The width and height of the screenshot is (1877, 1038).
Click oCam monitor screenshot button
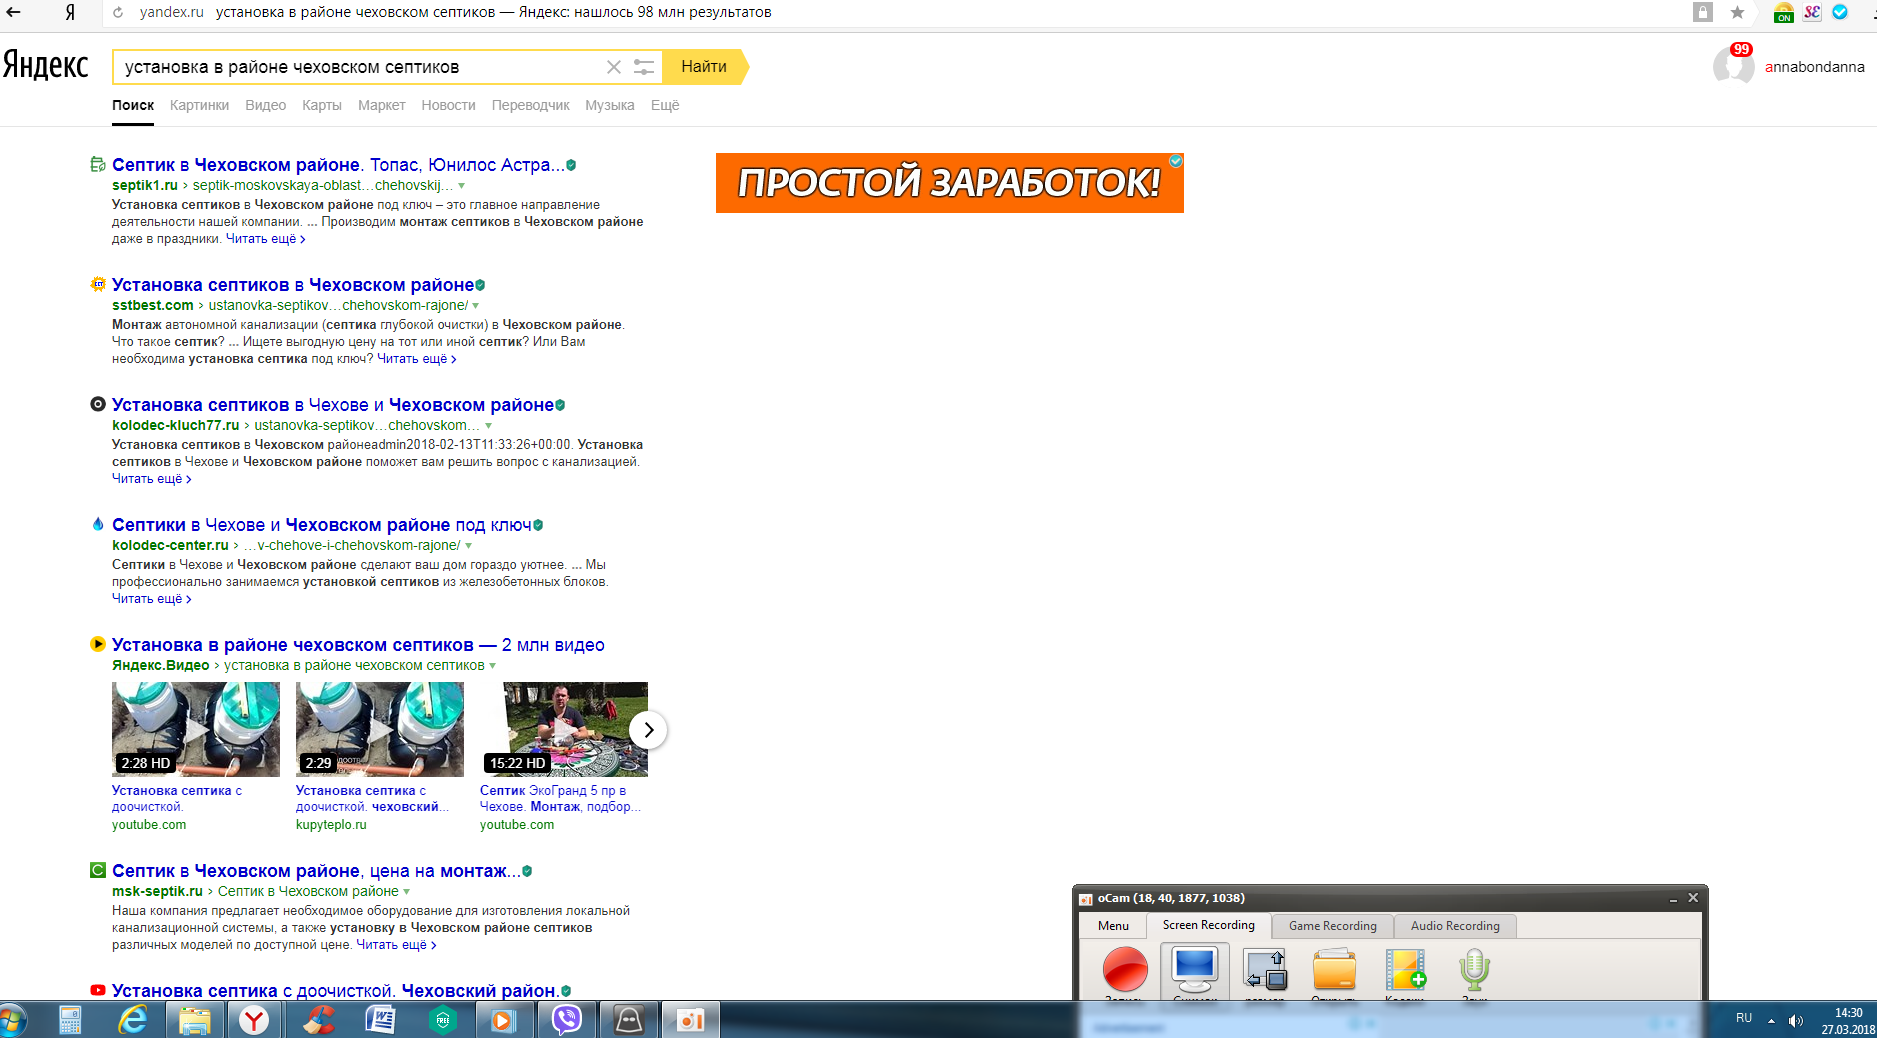[1195, 970]
